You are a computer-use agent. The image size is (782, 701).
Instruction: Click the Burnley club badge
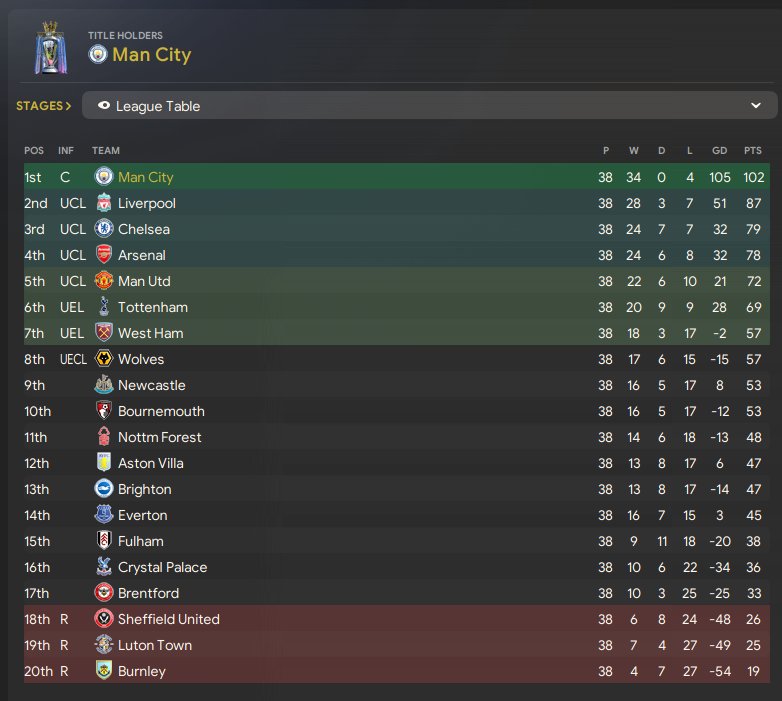[x=104, y=671]
